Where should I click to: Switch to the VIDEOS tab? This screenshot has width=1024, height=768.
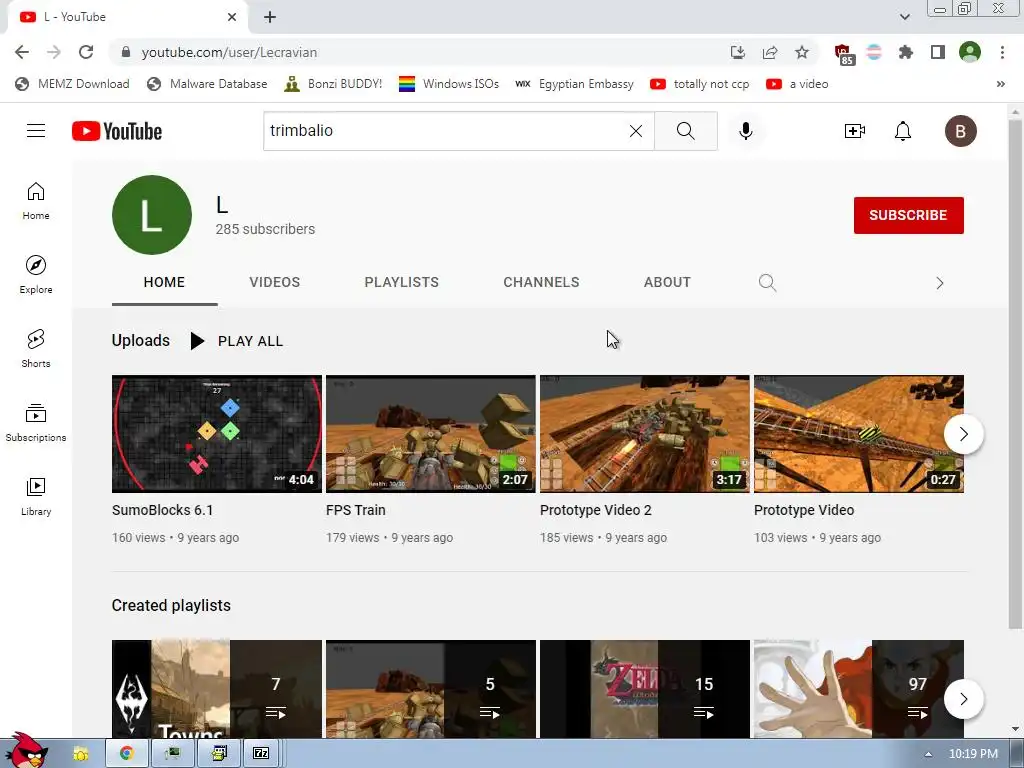(x=274, y=283)
